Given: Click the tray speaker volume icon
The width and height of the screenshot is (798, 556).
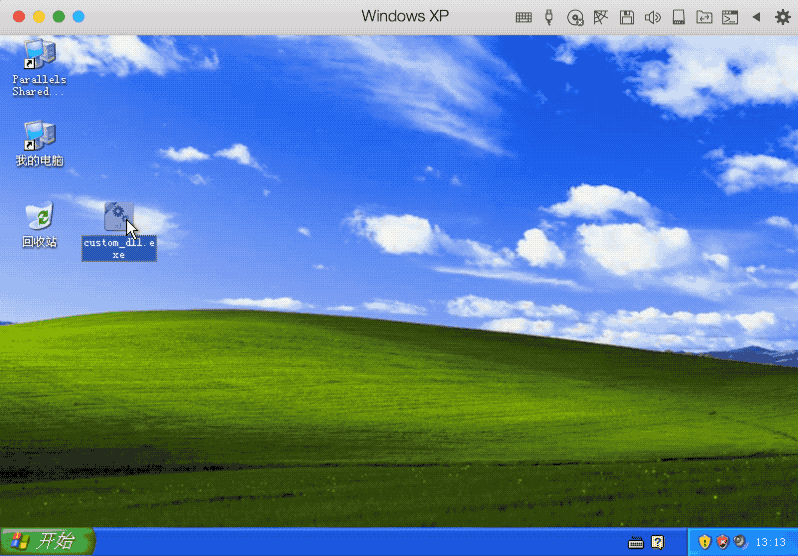Looking at the screenshot, I should (740, 541).
